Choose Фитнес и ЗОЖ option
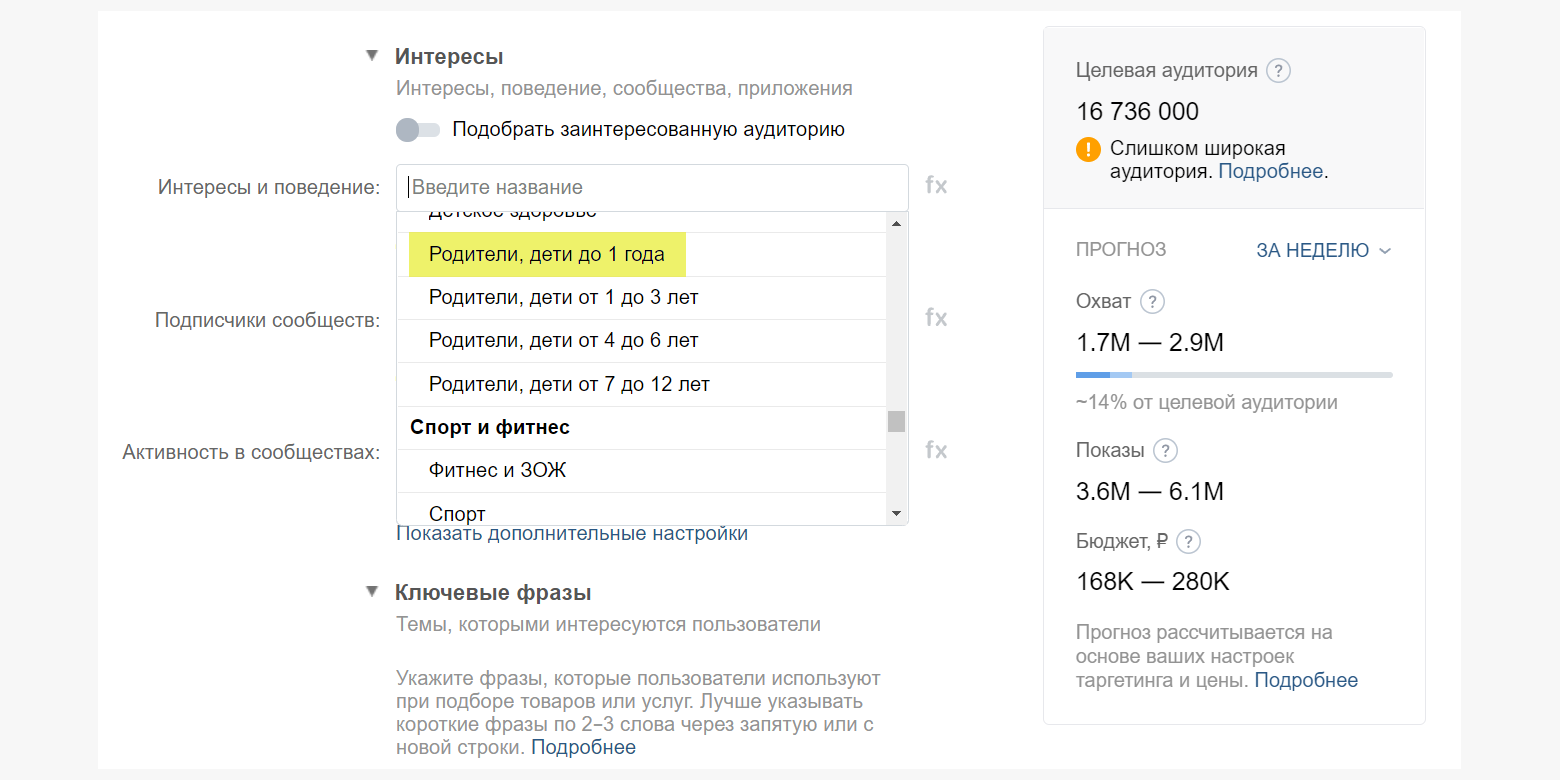Image resolution: width=1560 pixels, height=780 pixels. click(497, 470)
